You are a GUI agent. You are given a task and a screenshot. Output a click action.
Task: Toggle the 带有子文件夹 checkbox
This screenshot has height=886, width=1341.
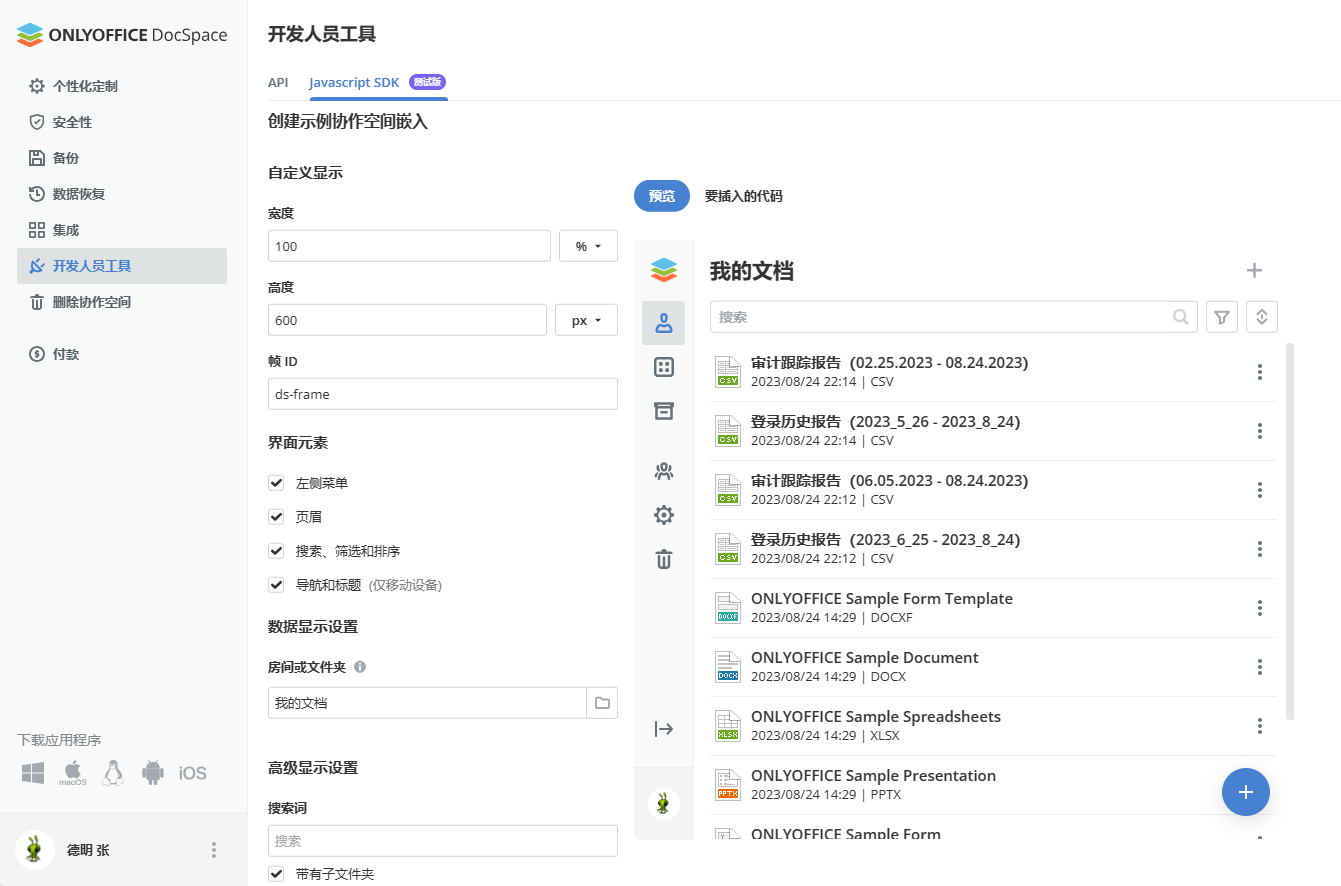click(277, 874)
